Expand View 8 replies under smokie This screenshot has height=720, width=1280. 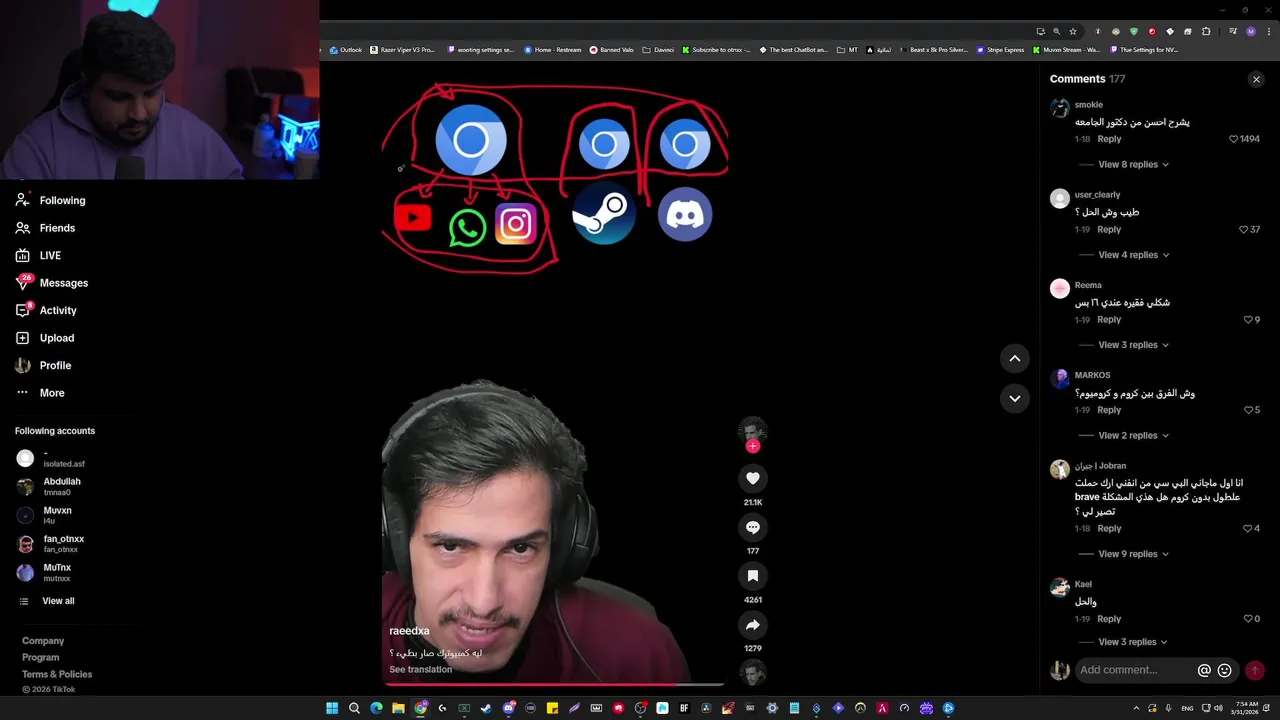tap(1133, 164)
